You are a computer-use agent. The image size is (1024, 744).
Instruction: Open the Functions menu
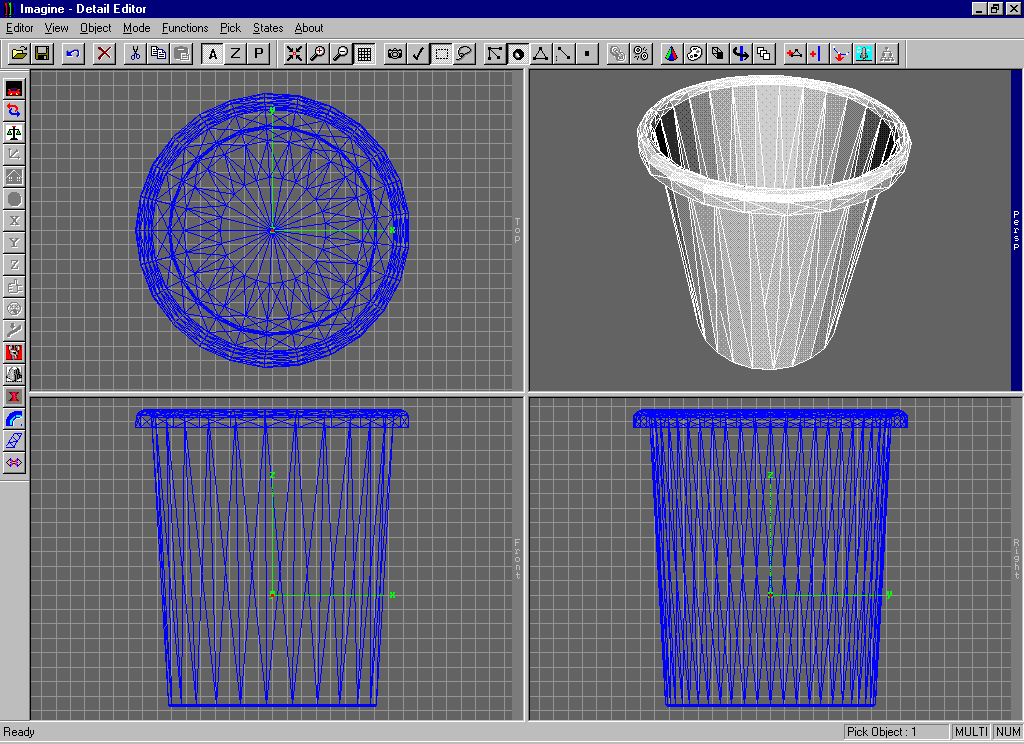tap(185, 28)
